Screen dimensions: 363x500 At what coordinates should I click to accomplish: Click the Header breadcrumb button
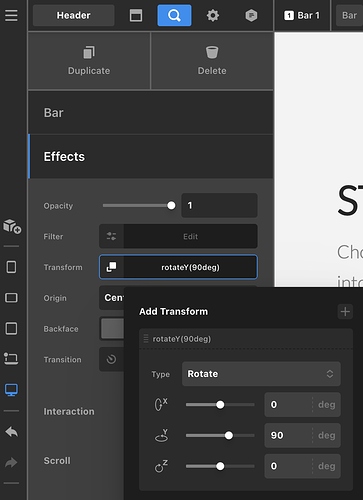(73, 15)
